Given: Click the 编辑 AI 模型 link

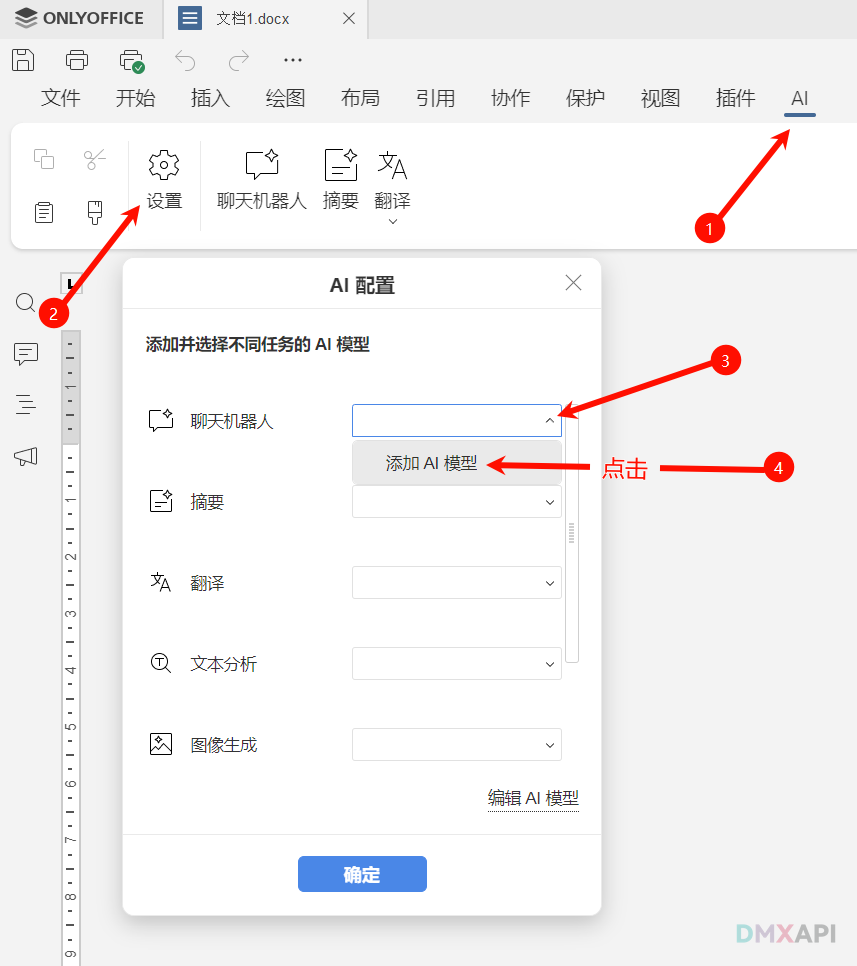Looking at the screenshot, I should [x=533, y=798].
